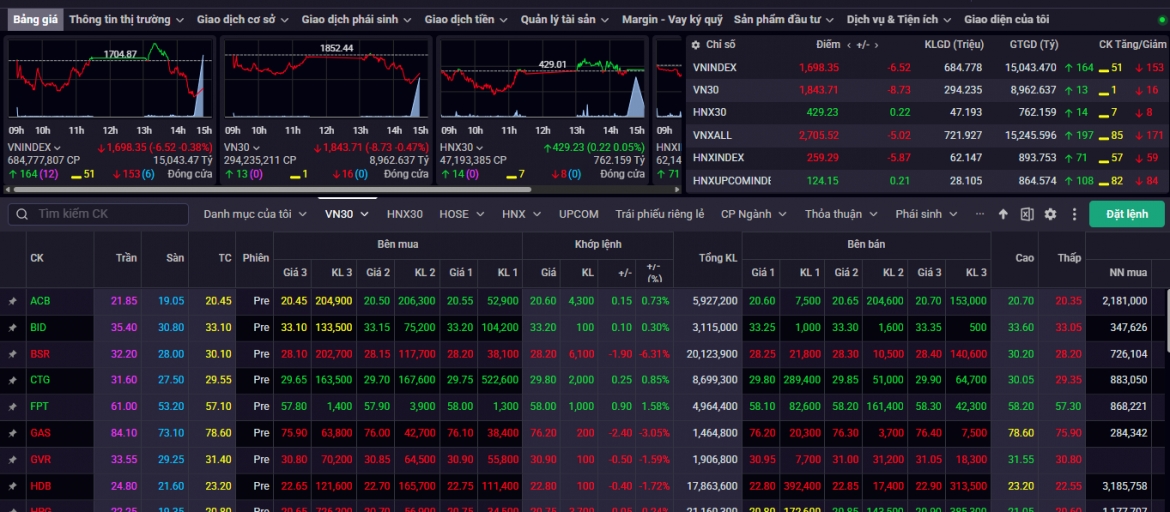Open index panel settings gear beside Chỉ số
This screenshot has width=1170, height=512.
(x=695, y=45)
